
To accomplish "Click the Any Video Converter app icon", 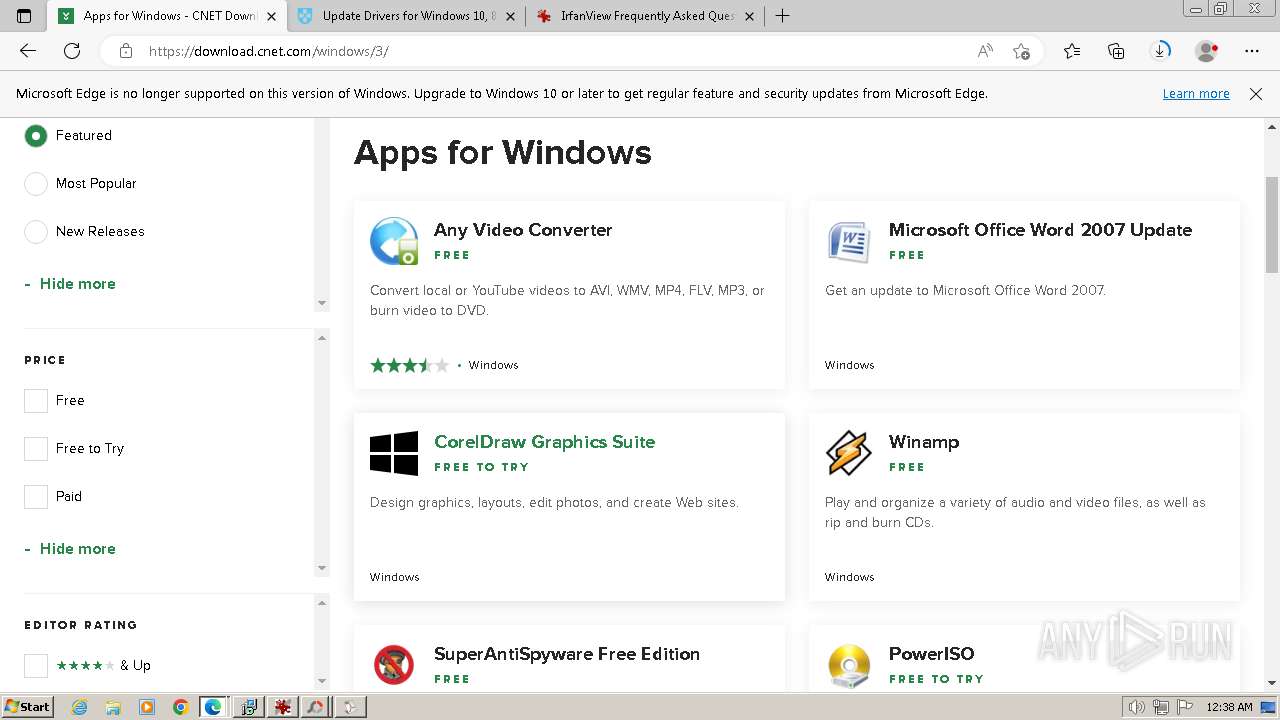I will (x=394, y=241).
